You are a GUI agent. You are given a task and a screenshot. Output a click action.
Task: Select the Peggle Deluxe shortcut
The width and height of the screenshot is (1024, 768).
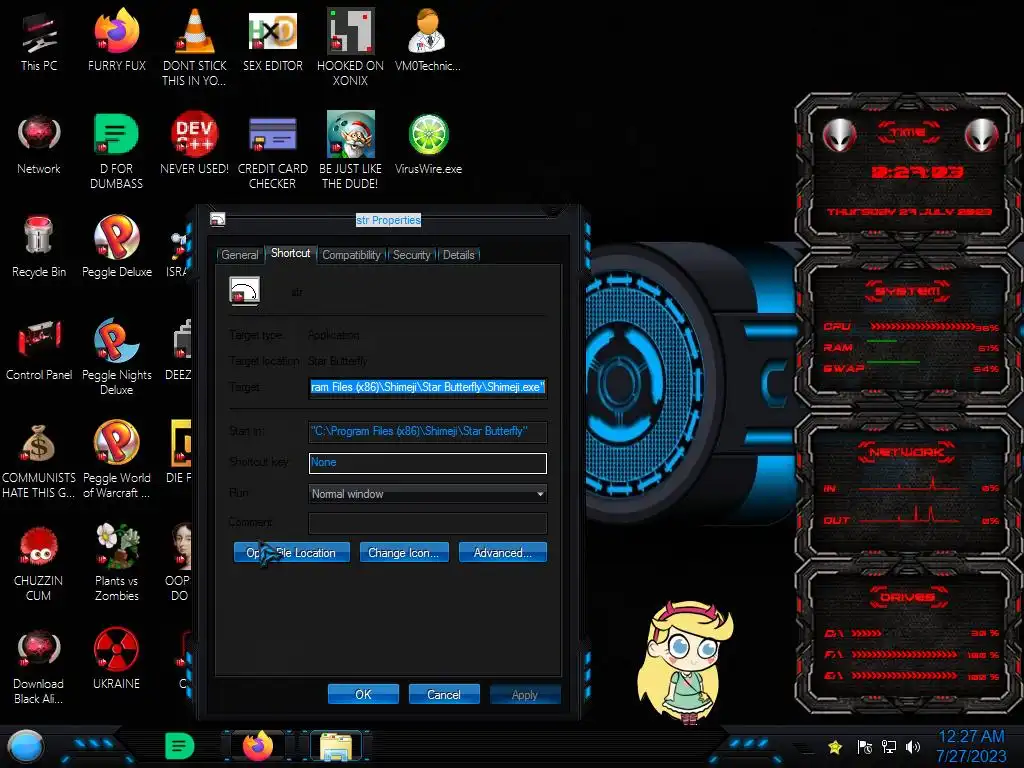[x=116, y=247]
